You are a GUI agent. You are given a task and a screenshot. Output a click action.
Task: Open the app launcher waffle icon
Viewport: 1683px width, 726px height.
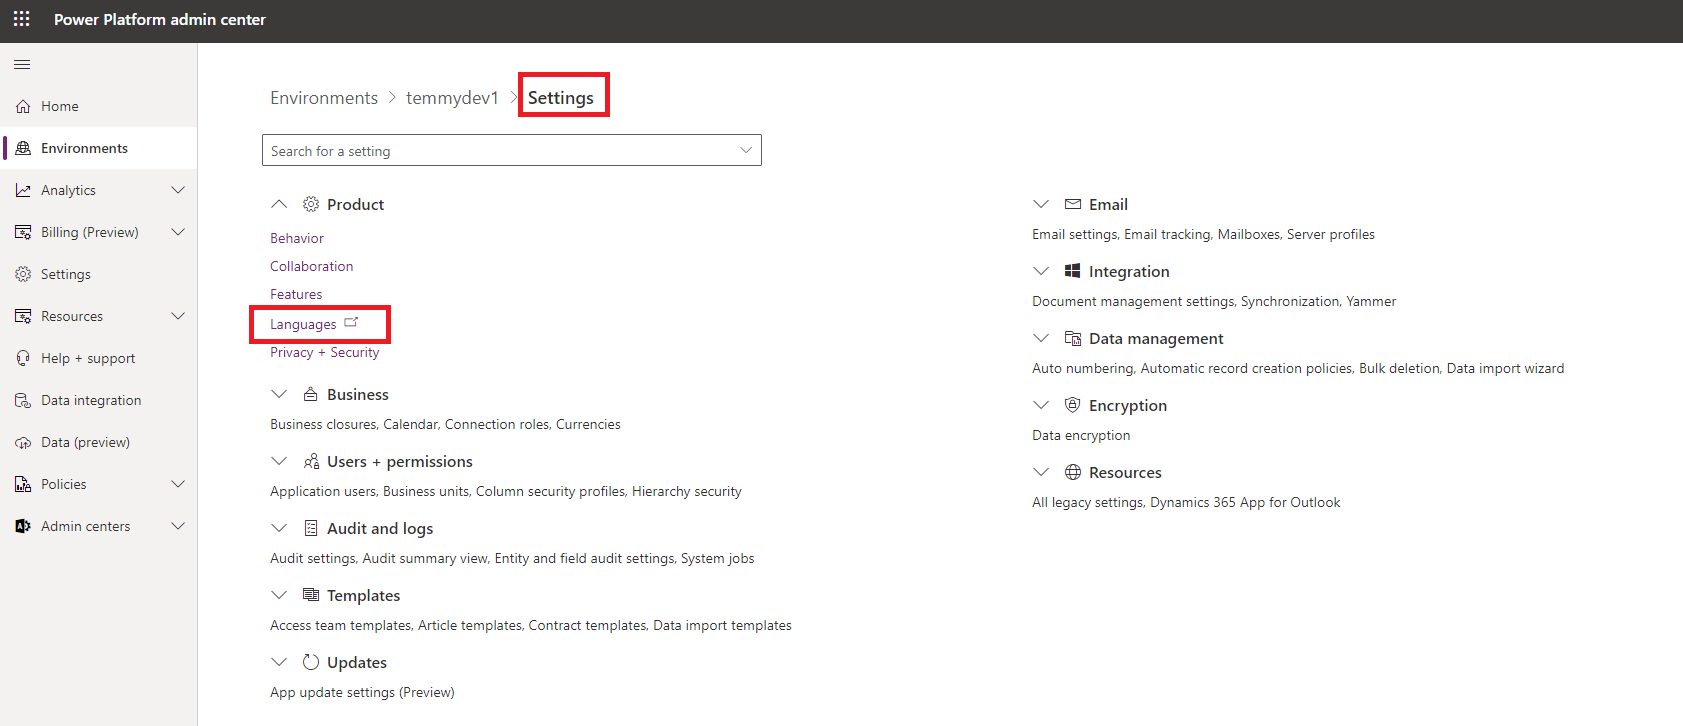pyautogui.click(x=21, y=19)
